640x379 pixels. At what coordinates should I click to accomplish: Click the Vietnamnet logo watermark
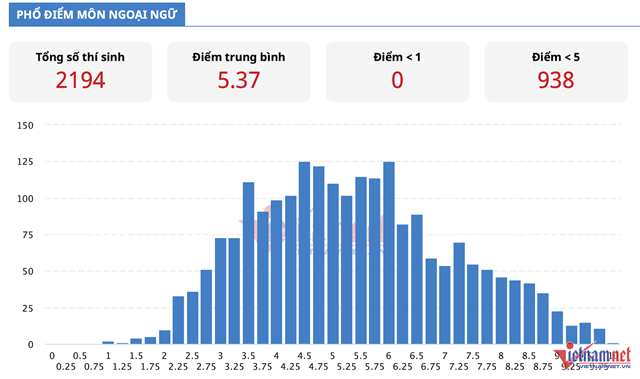point(592,358)
